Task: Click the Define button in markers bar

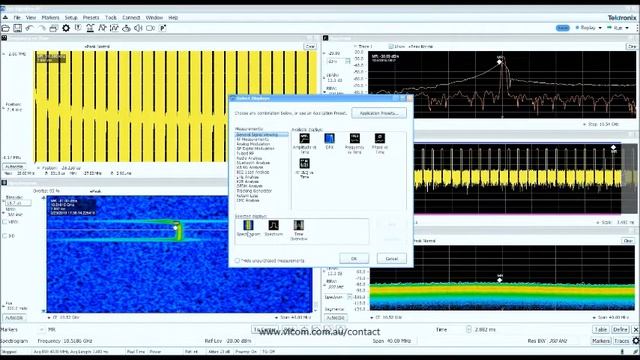Action: tap(620, 329)
